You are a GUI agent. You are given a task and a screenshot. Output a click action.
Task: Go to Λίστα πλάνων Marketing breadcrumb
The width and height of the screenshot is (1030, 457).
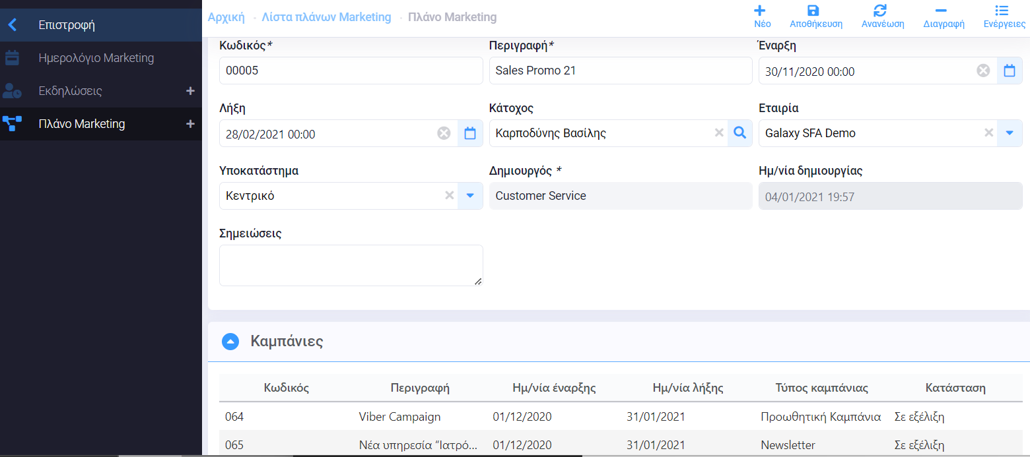[326, 17]
